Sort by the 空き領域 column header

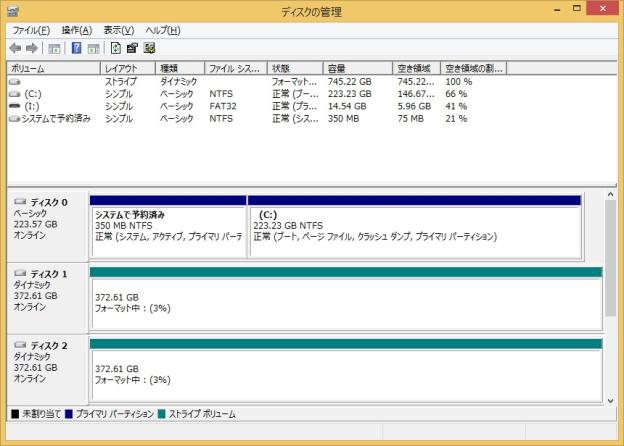click(x=417, y=68)
